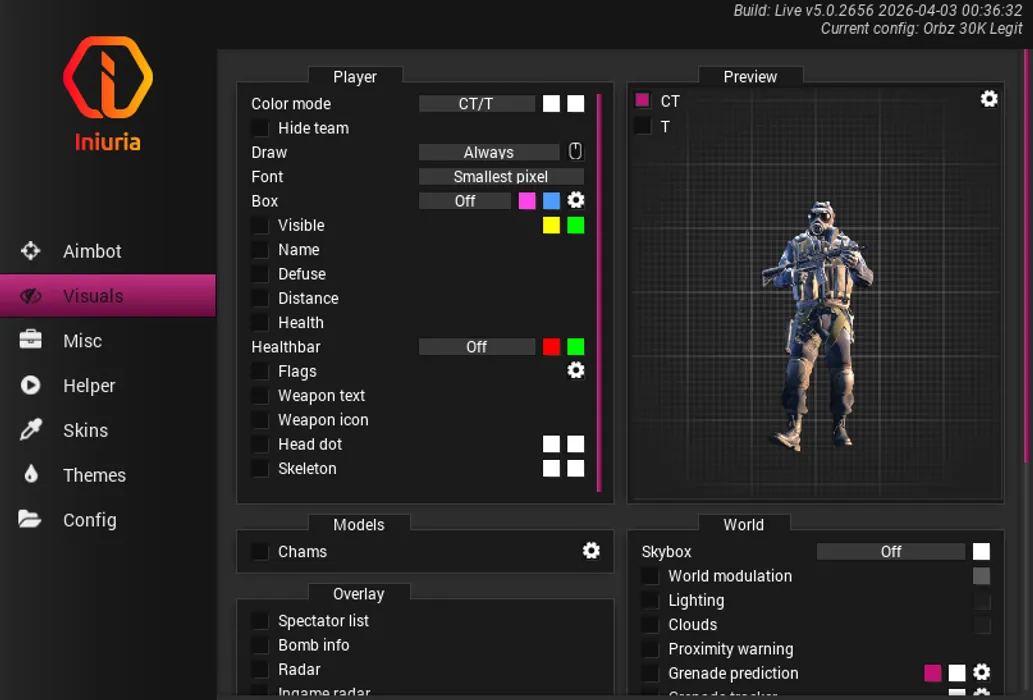Click the CT player model preview
The height and width of the screenshot is (700, 1033).
click(817, 325)
